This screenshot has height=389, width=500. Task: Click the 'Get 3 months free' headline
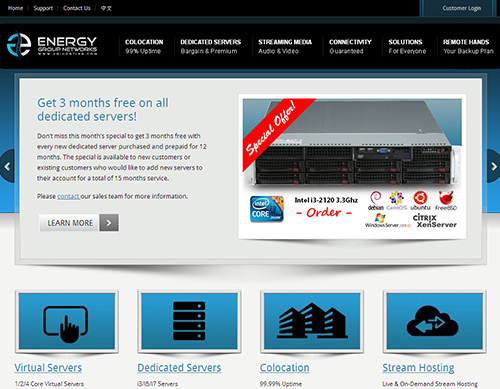[x=103, y=110]
